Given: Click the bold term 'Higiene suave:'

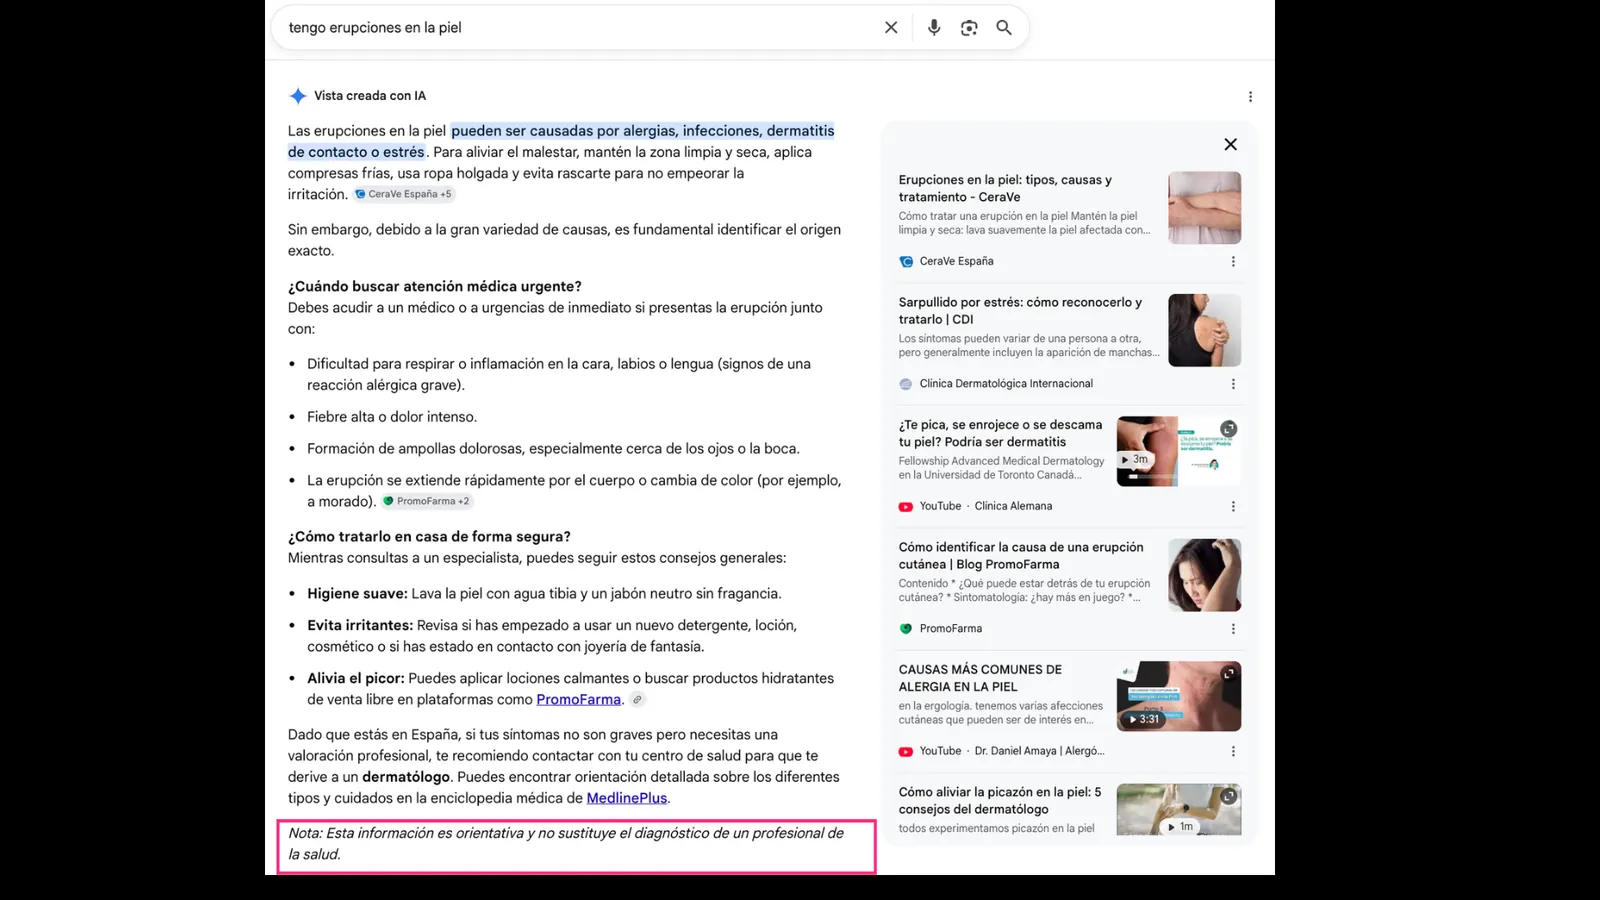Looking at the screenshot, I should tap(357, 594).
